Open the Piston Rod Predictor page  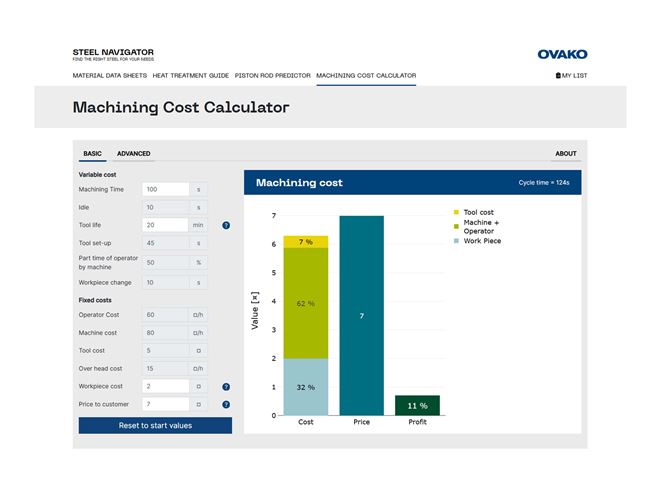[x=272, y=76]
